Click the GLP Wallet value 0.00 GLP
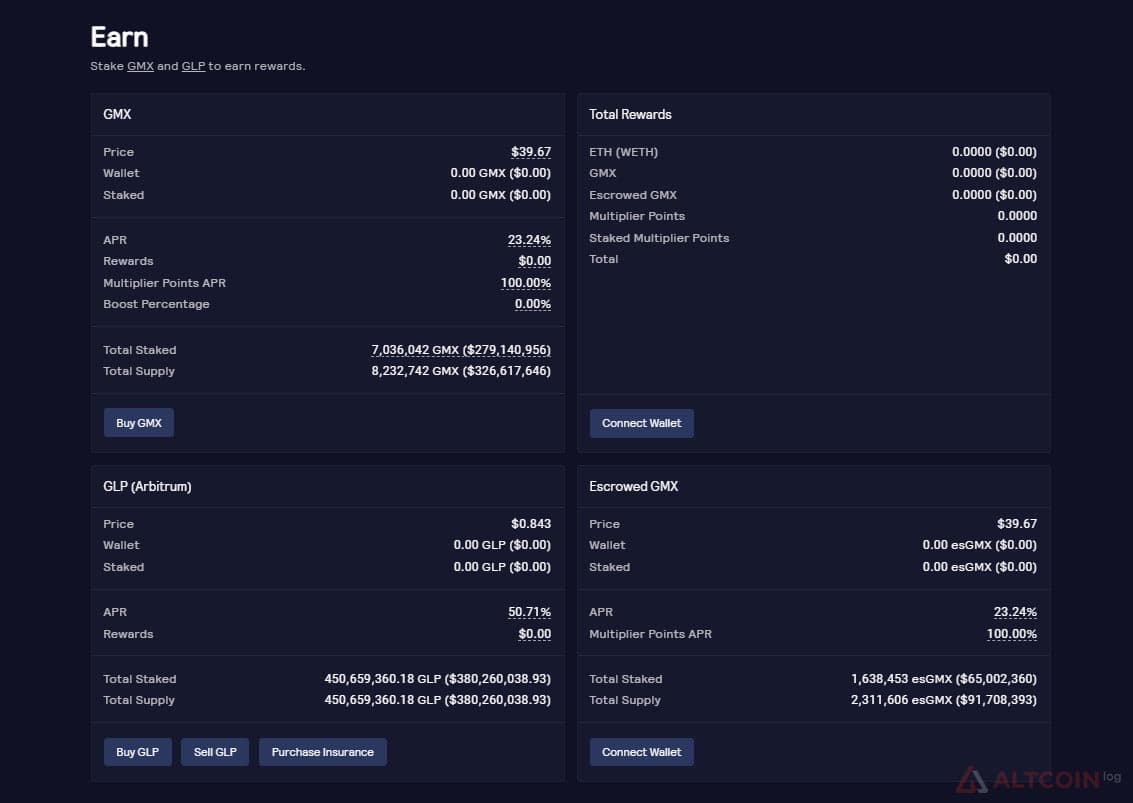Screen dimensions: 1133x803 pyautogui.click(x=502, y=545)
